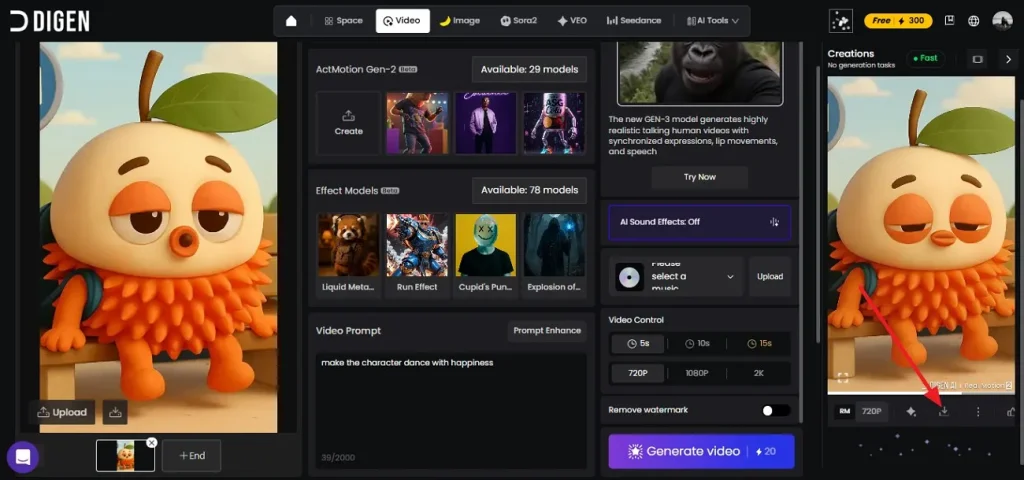Screen dimensions: 1024x480
Task: Switch Creations panel layout view icon
Action: pyautogui.click(x=978, y=59)
